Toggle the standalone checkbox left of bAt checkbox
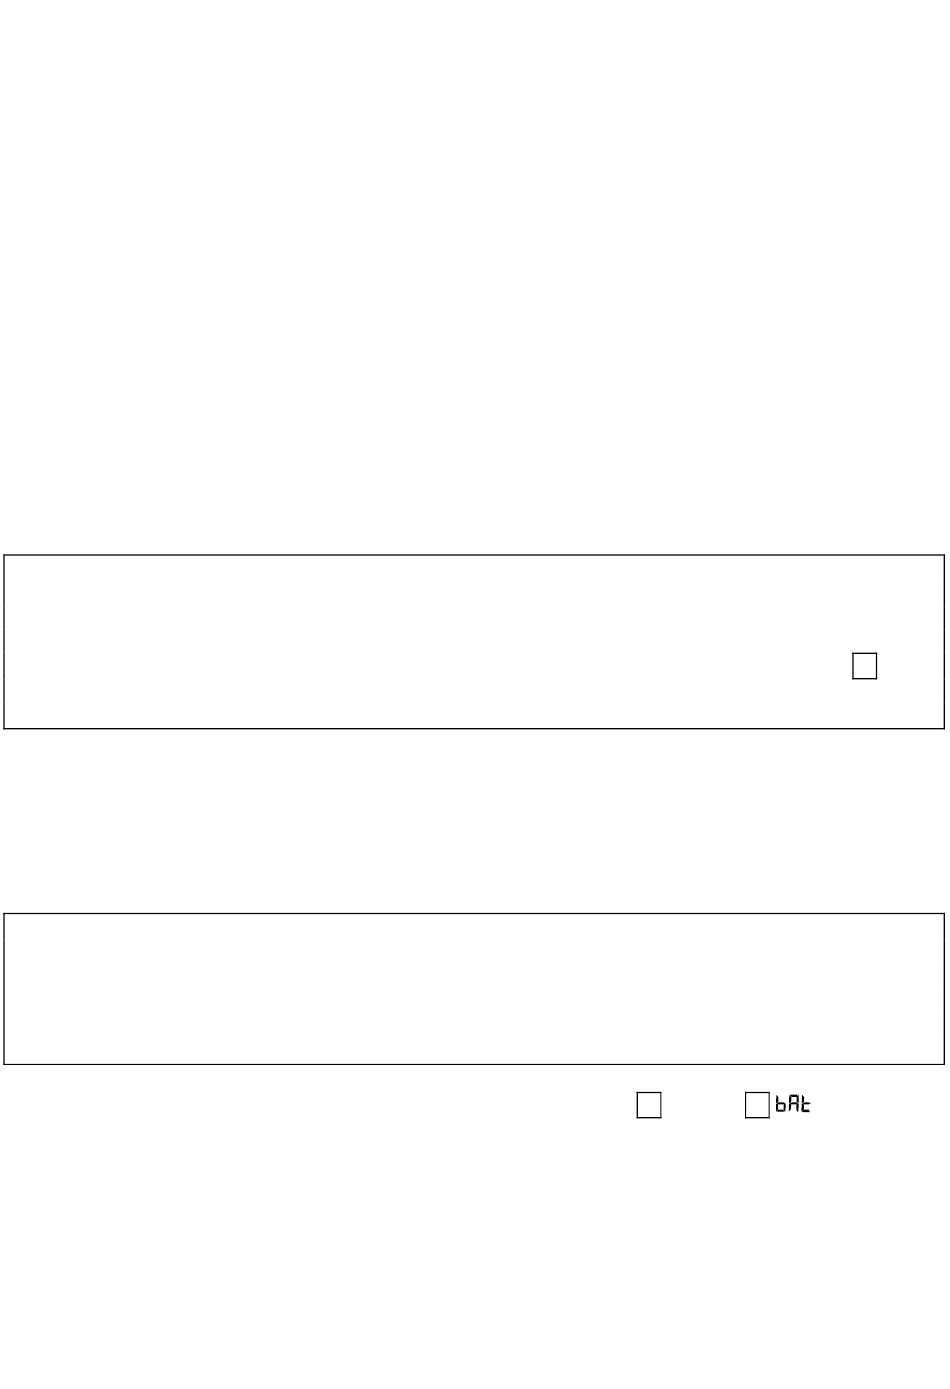950x1389 pixels. pyautogui.click(x=649, y=1106)
